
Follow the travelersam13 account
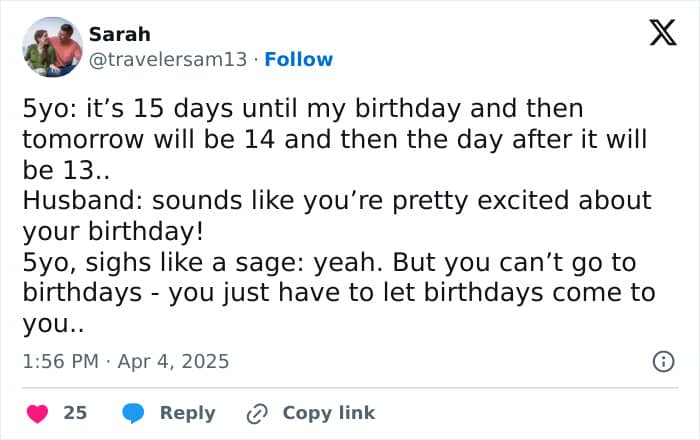(299, 59)
